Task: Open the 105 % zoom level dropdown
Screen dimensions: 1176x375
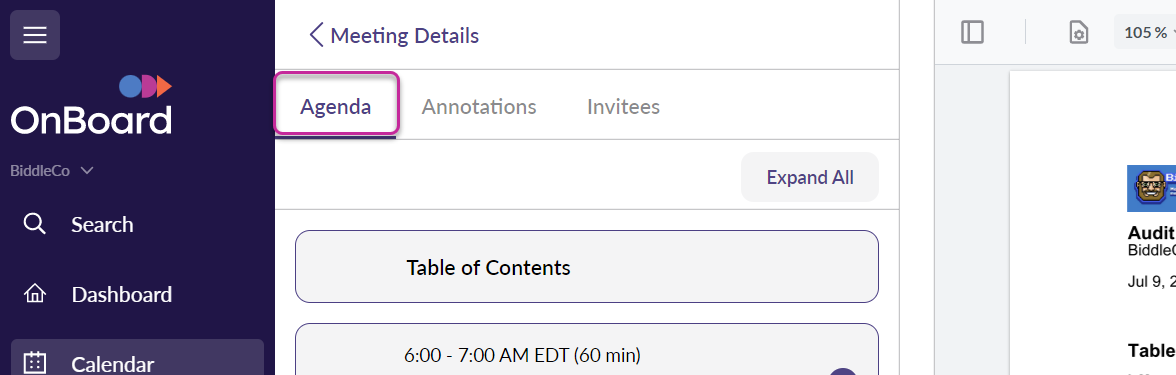Action: 1147,32
